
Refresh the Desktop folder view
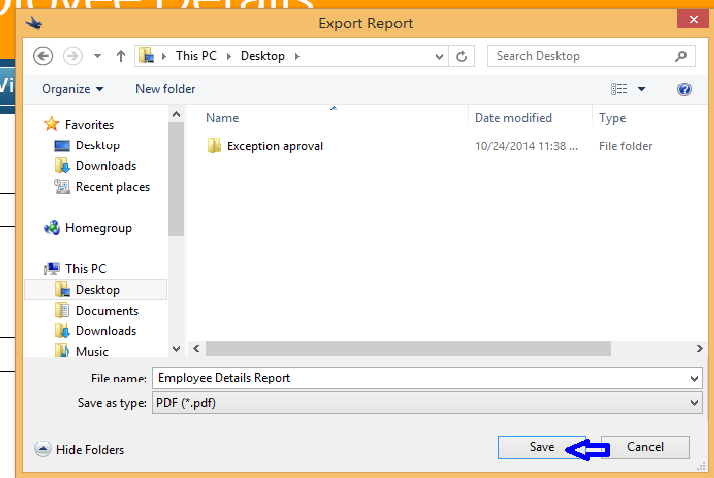coord(462,56)
